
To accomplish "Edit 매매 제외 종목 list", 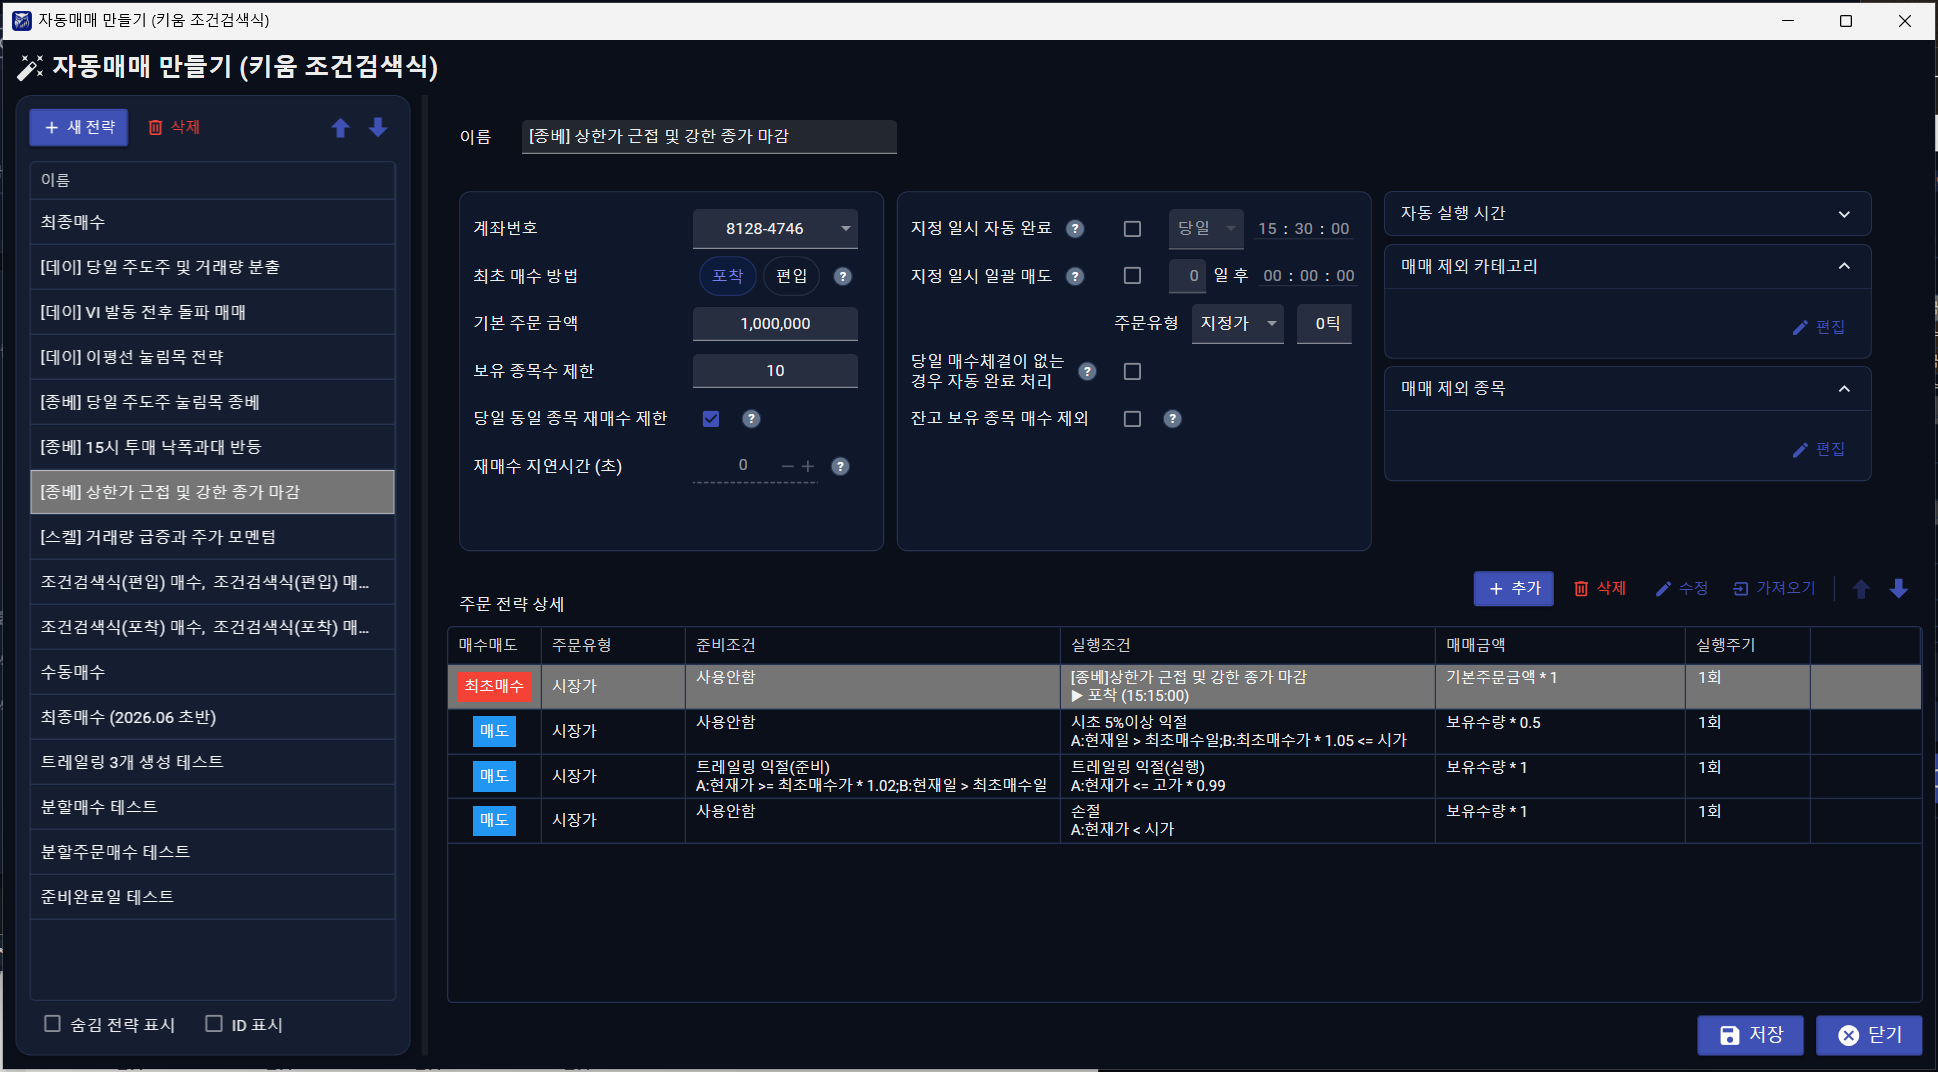I will point(1819,449).
